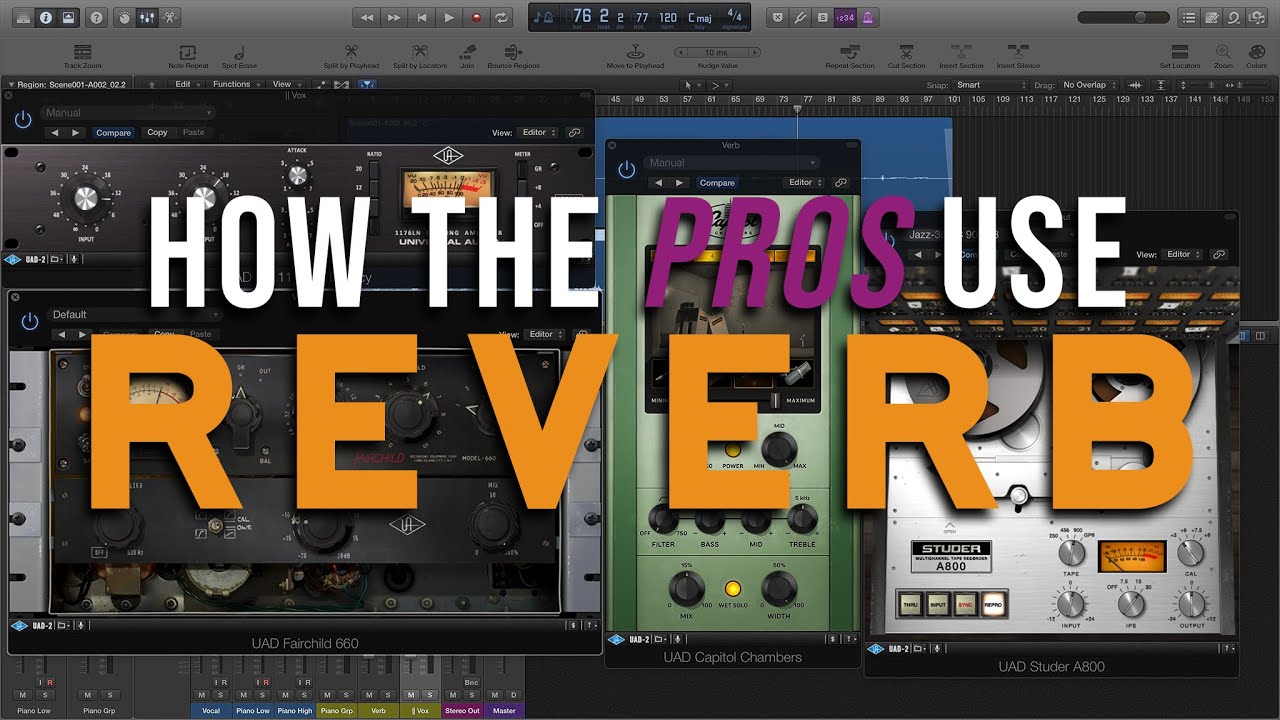Image resolution: width=1280 pixels, height=720 pixels.
Task: Click the red Record button
Action: 475,17
